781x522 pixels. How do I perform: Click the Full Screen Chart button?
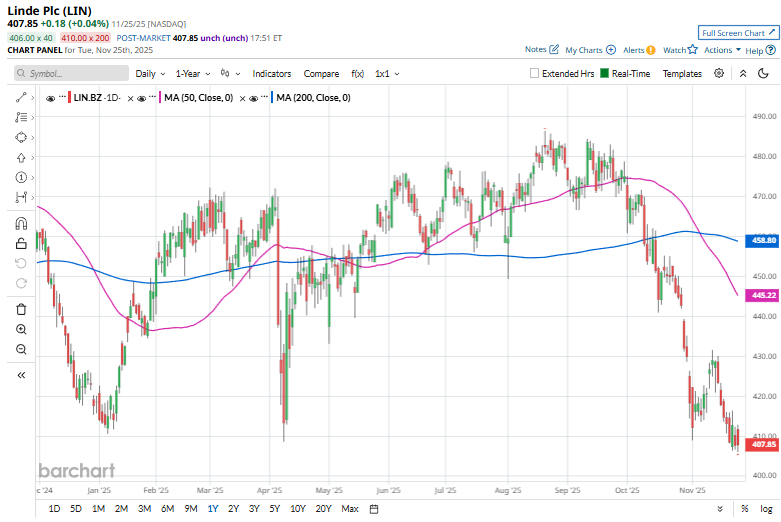coord(738,33)
